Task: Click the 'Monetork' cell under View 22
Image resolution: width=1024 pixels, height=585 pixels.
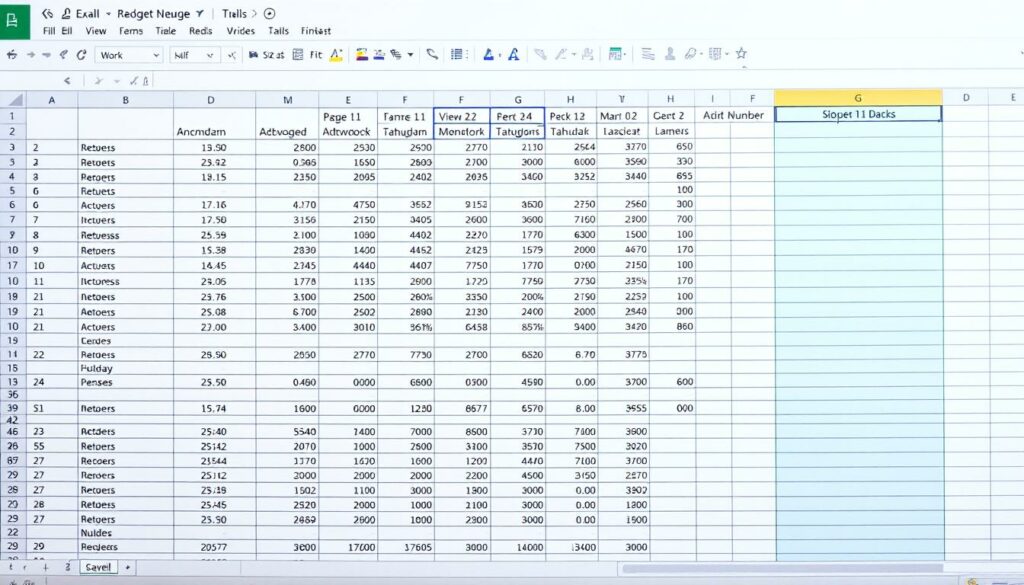Action: coord(461,131)
